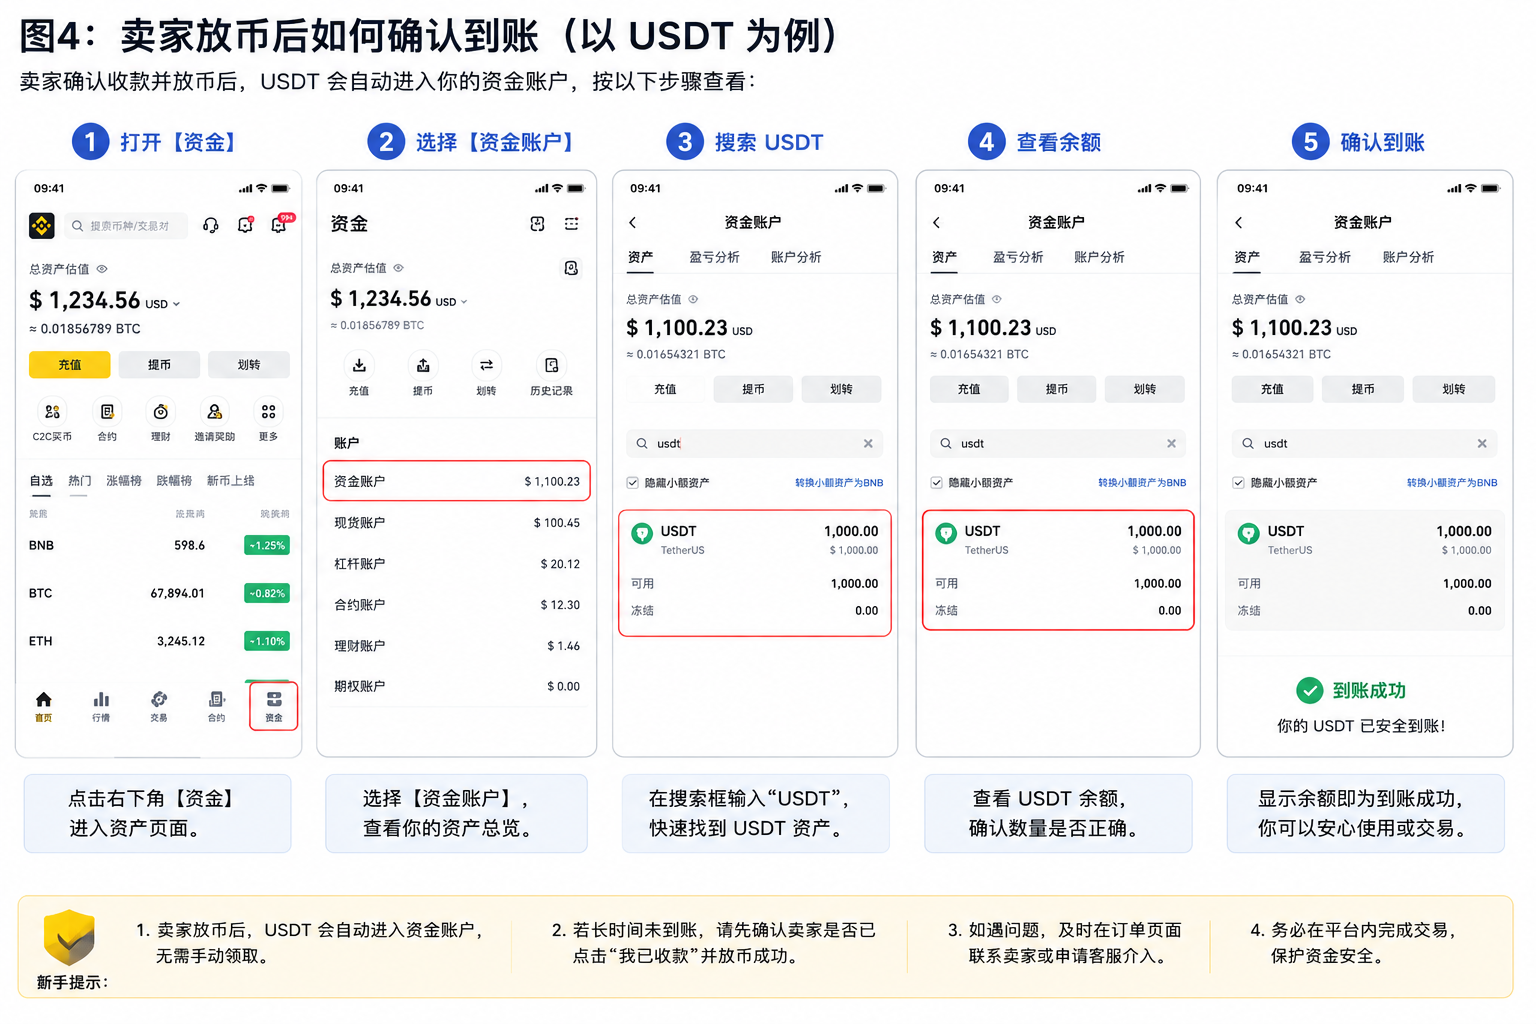Toggle balance eye icon in step 1 screen
The height and width of the screenshot is (1024, 1536).
(x=102, y=269)
